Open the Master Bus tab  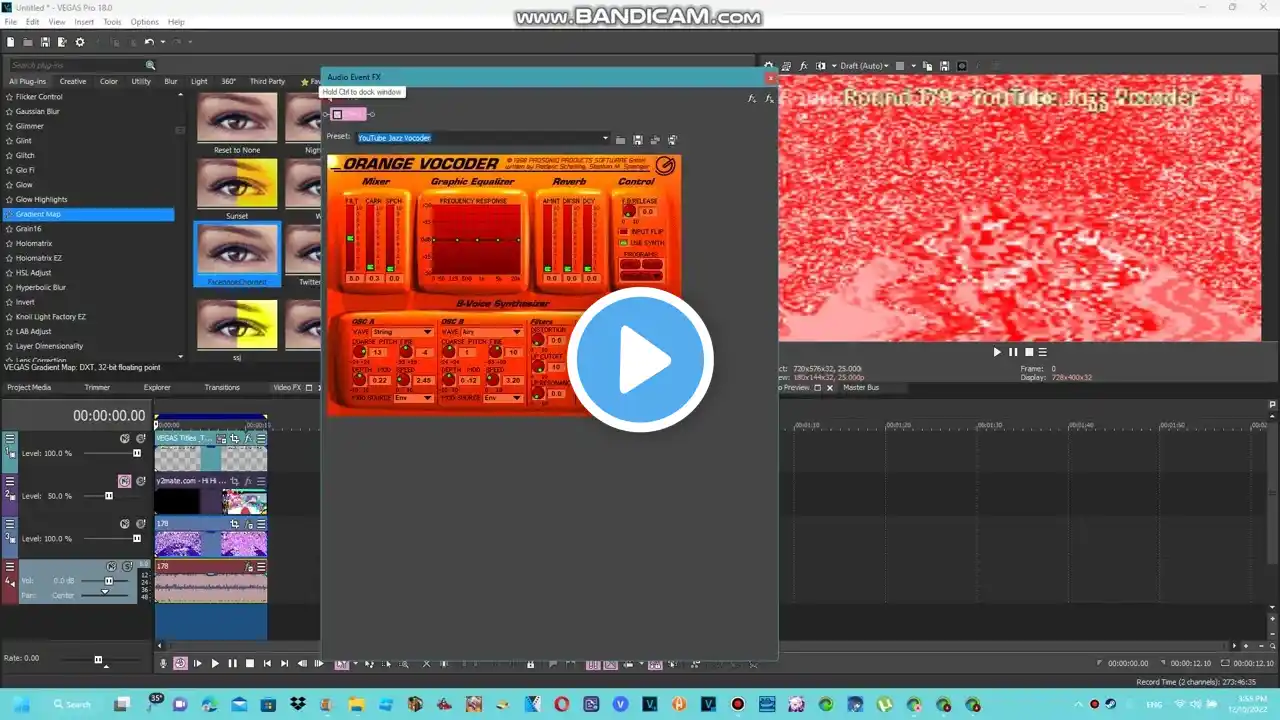pos(861,387)
